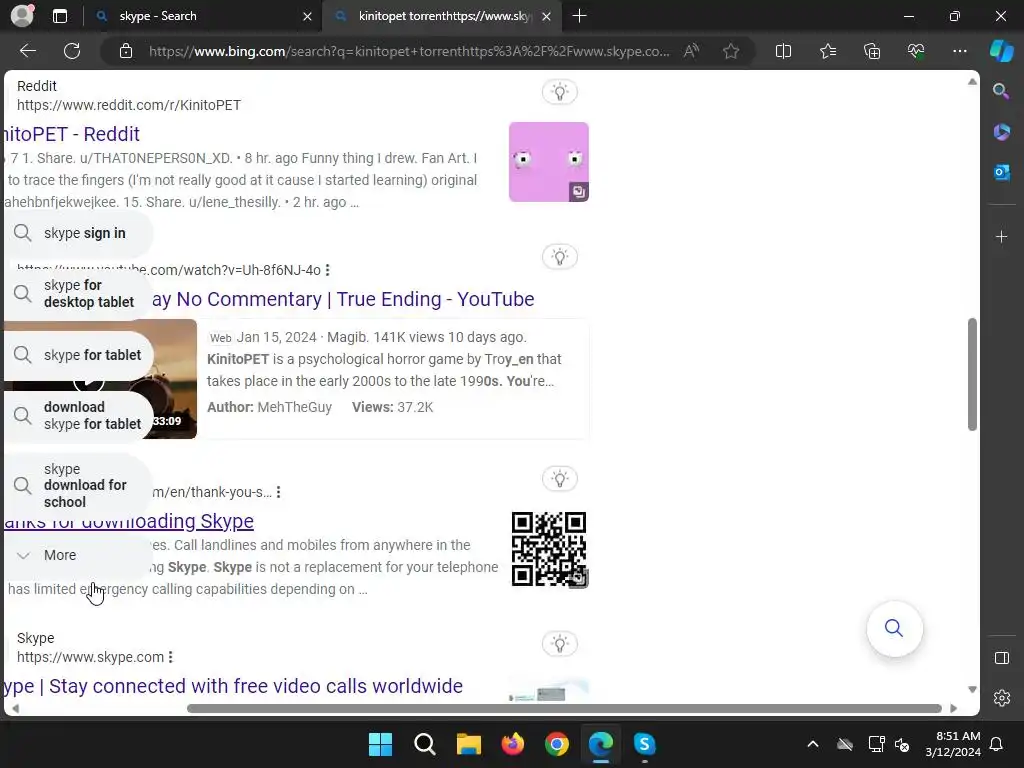Open options dots next to skype.com

point(170,657)
